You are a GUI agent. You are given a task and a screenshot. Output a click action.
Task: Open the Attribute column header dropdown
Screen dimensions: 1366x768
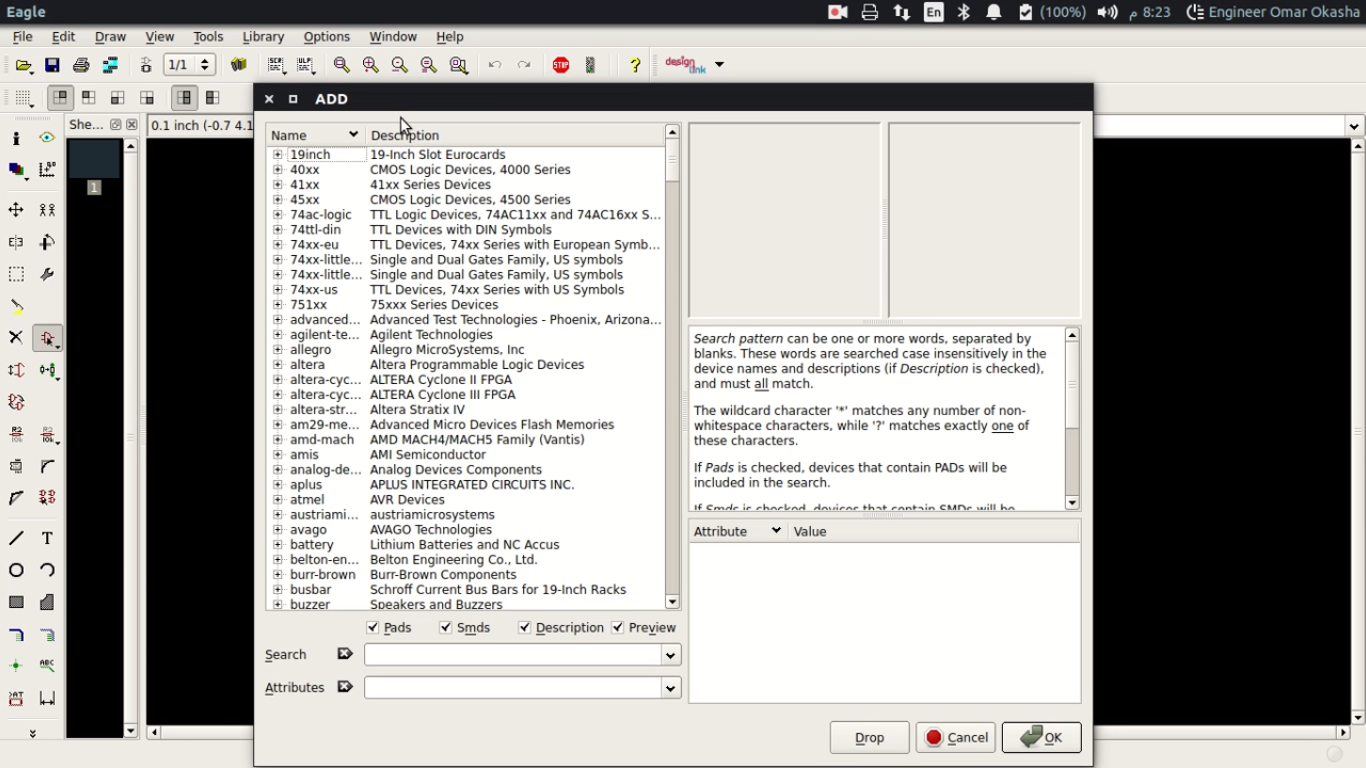pyautogui.click(x=776, y=531)
